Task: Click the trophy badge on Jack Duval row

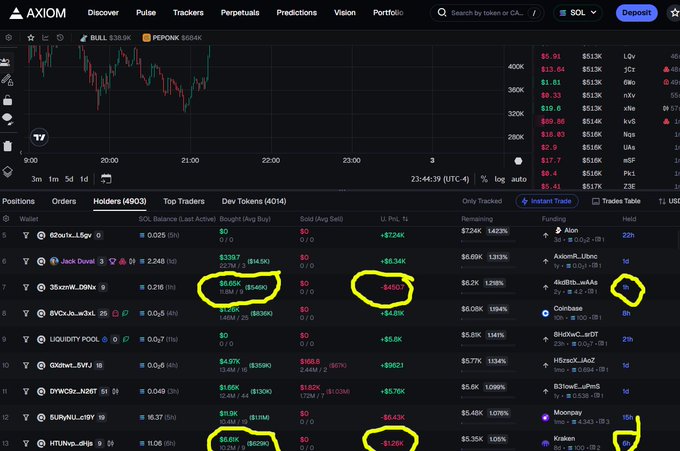Action: [x=112, y=261]
